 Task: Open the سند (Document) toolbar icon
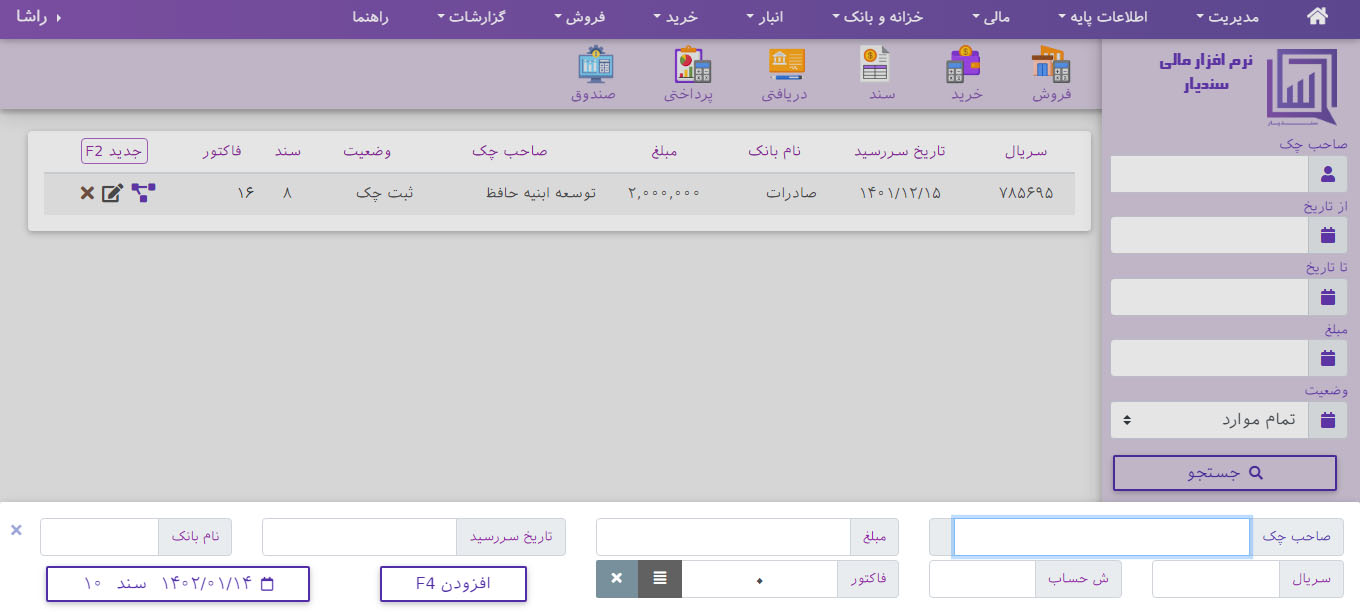click(879, 74)
